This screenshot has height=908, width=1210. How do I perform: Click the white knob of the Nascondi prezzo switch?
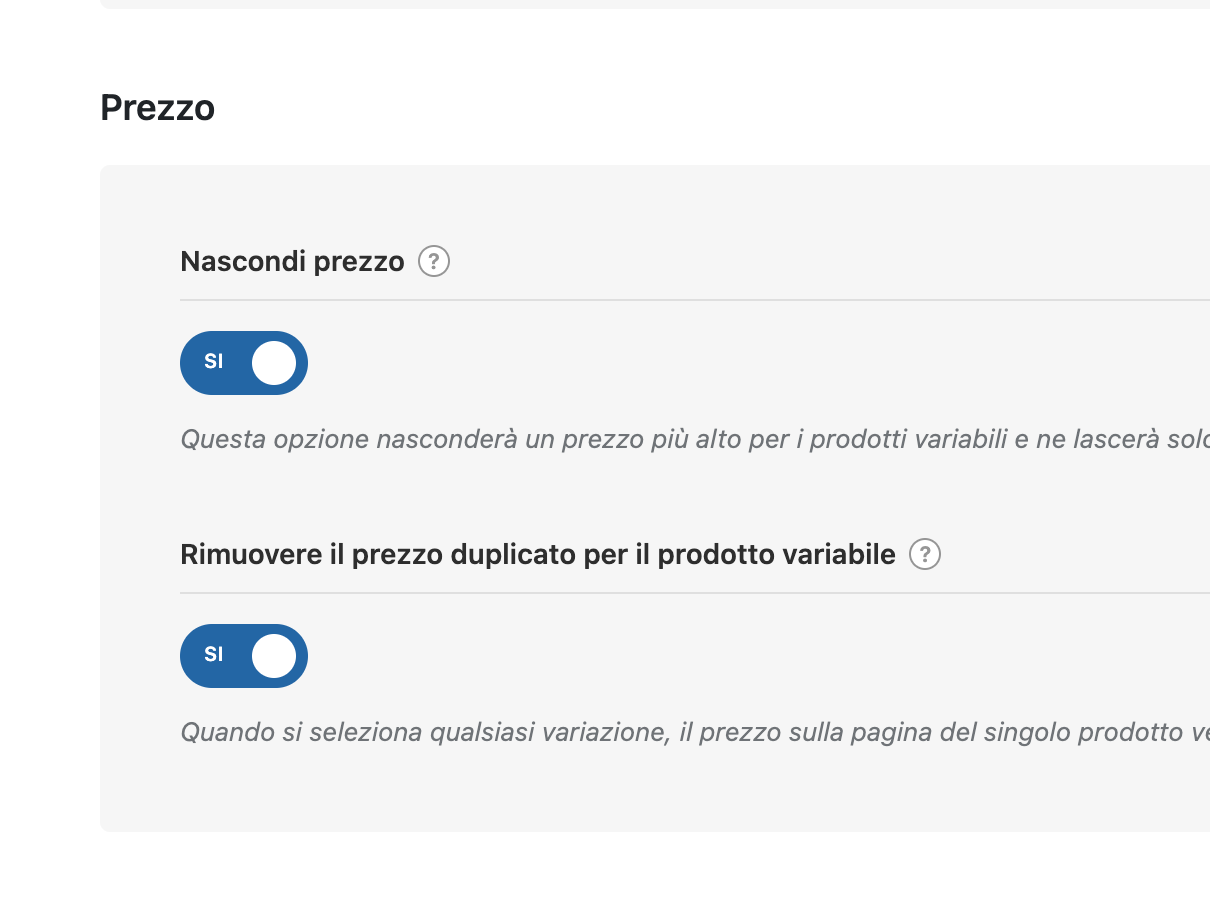(x=274, y=363)
